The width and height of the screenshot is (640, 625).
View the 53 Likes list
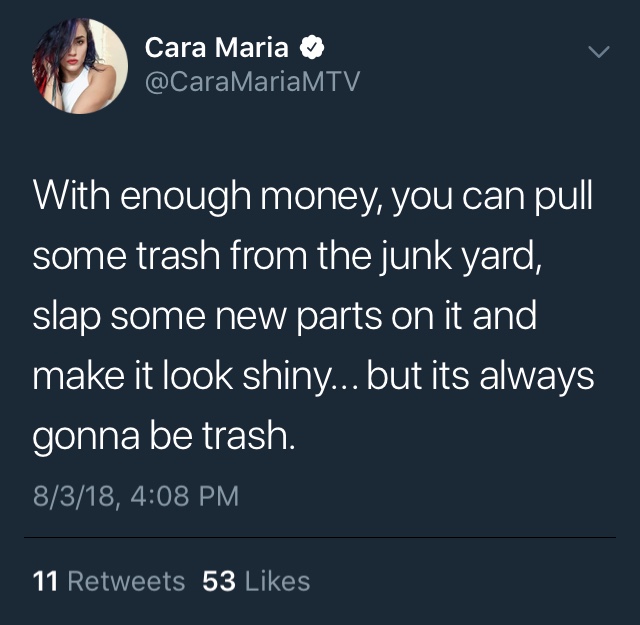click(256, 581)
